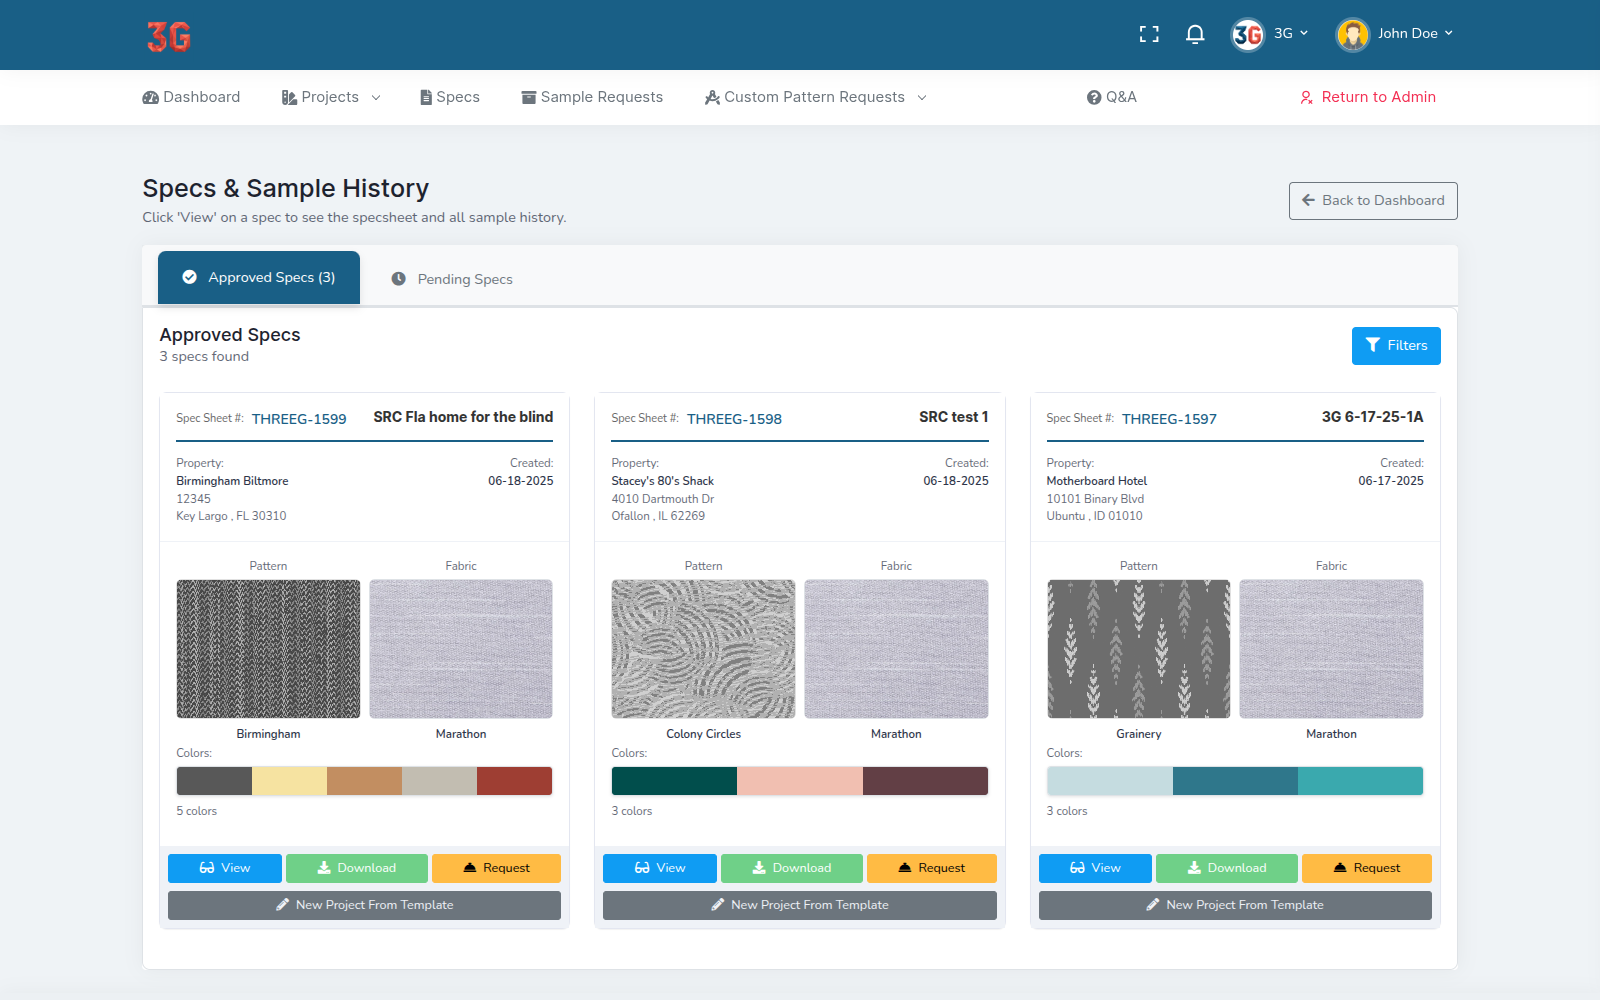Expand Custom Pattern Requests chevron
The image size is (1600, 1000).
click(922, 98)
